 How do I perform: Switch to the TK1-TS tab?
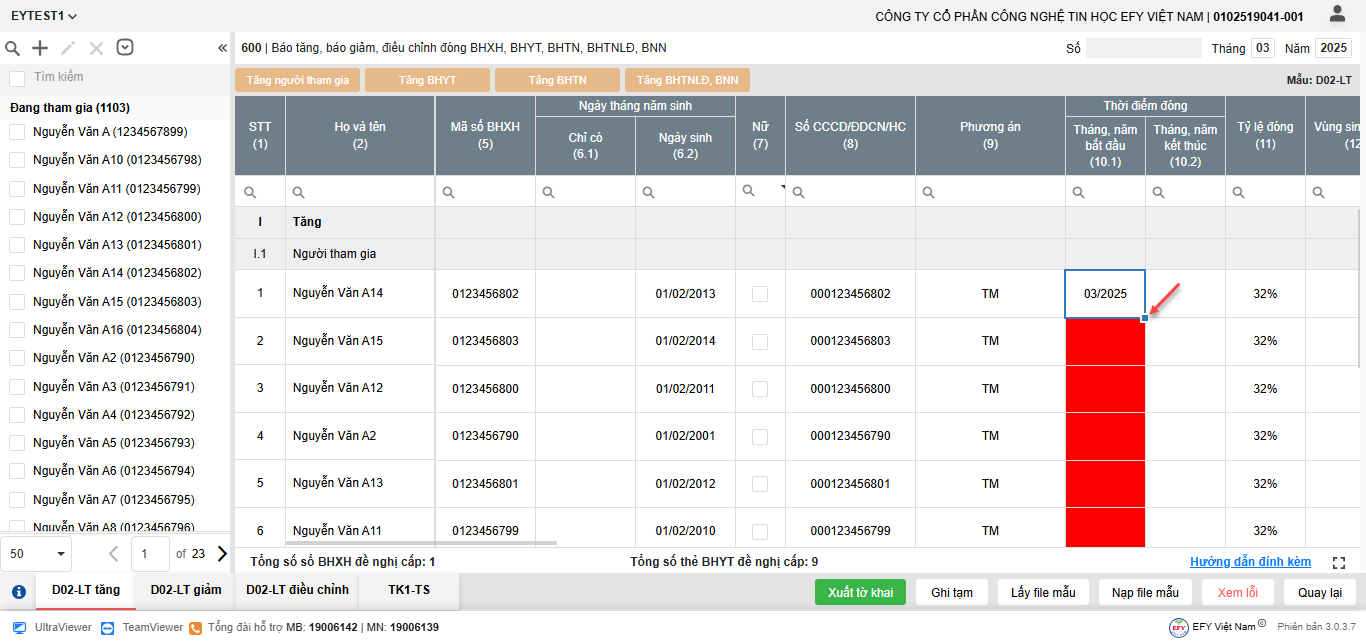point(409,590)
